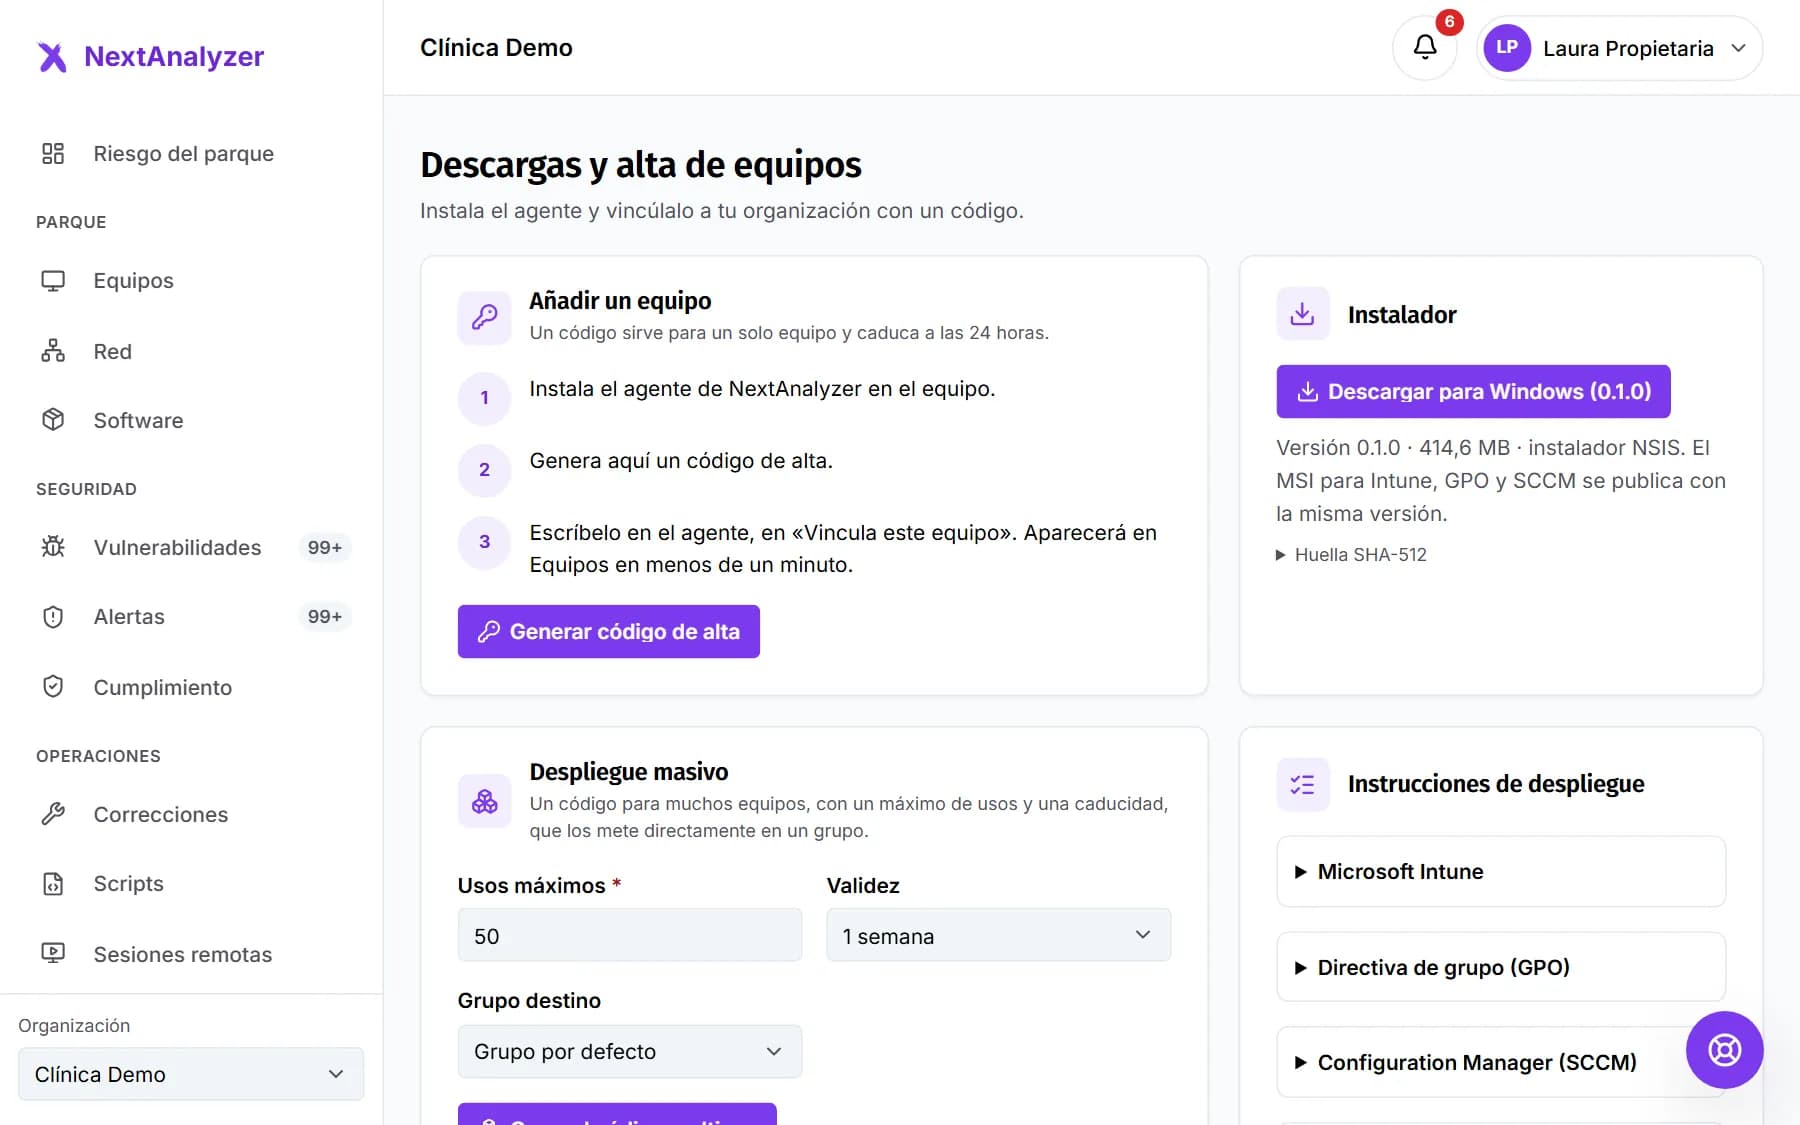Open the Vulnerabilidades page

[x=177, y=547]
